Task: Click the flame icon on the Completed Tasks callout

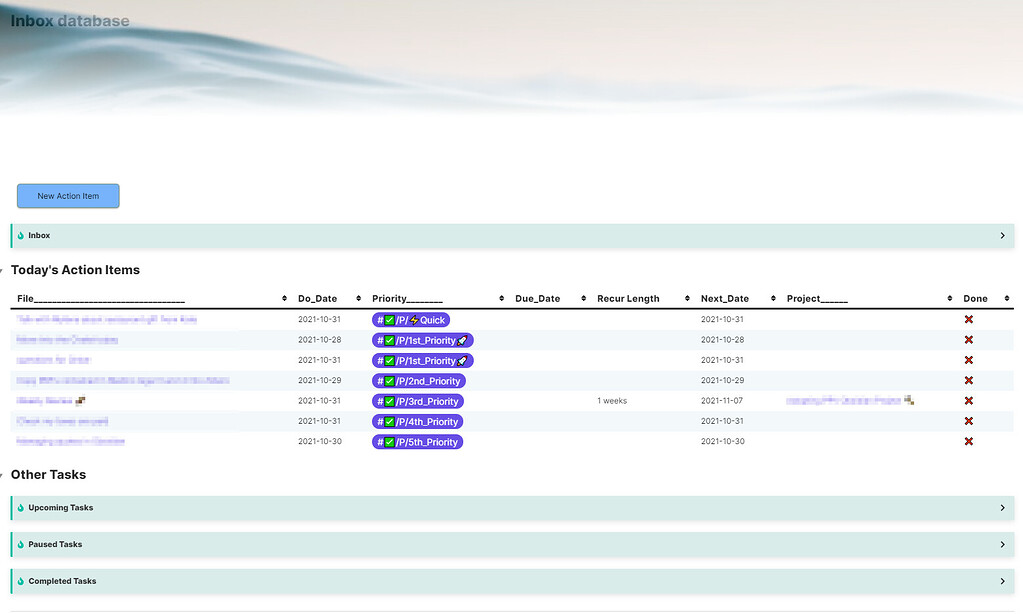Action: 22,581
